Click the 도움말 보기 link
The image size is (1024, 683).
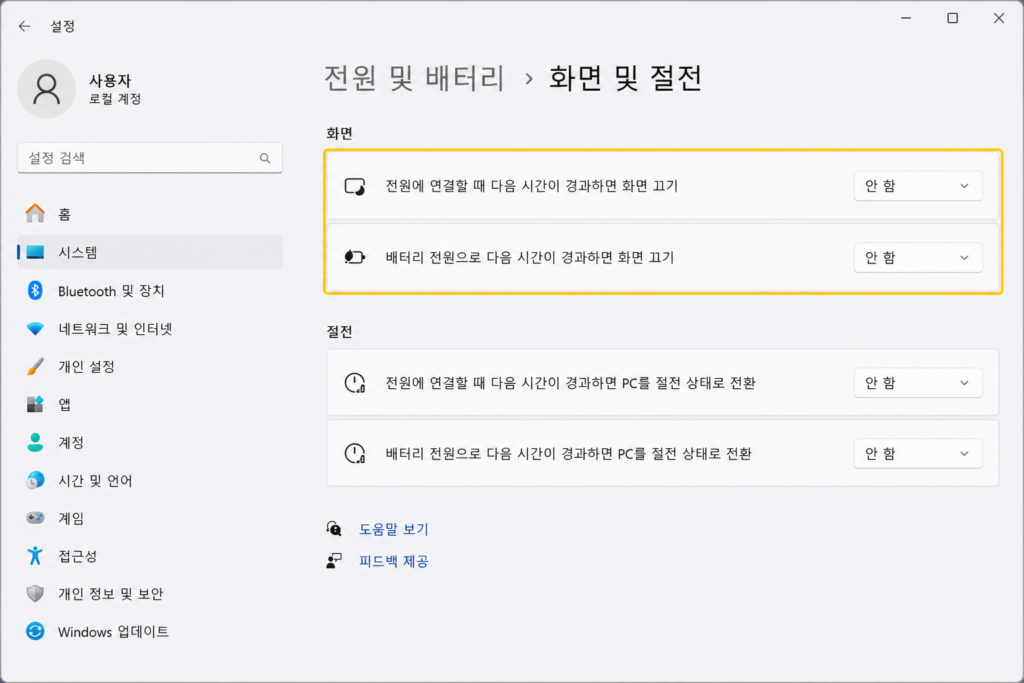pos(394,529)
